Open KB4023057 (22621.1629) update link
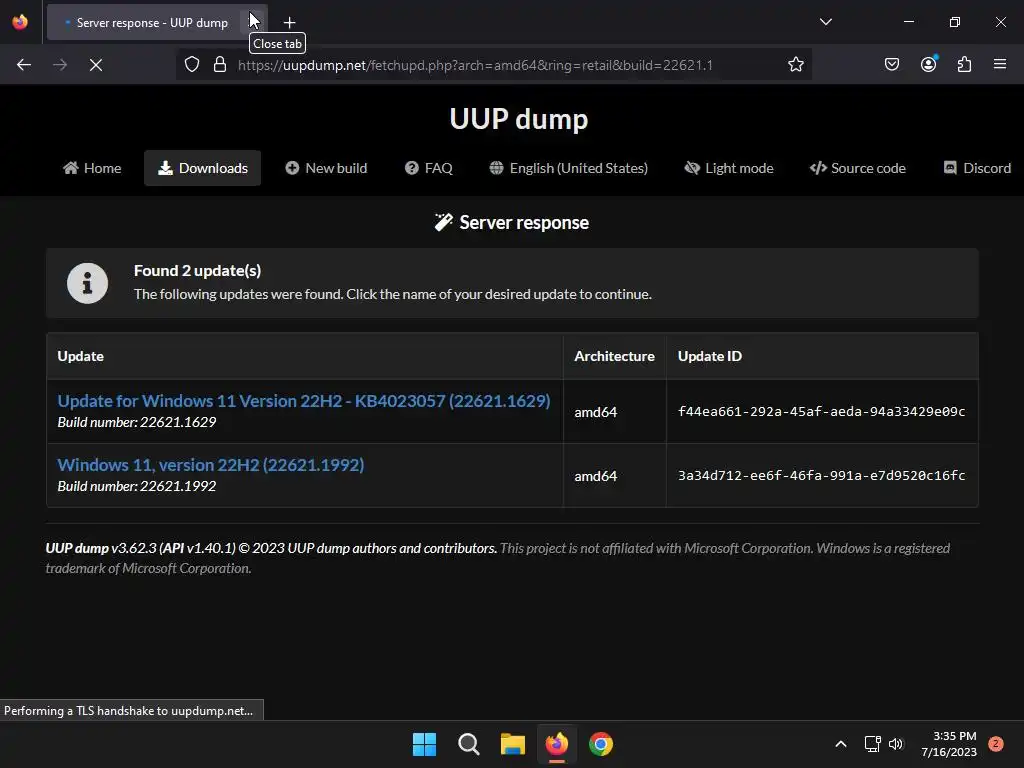1024x768 pixels. pos(304,401)
